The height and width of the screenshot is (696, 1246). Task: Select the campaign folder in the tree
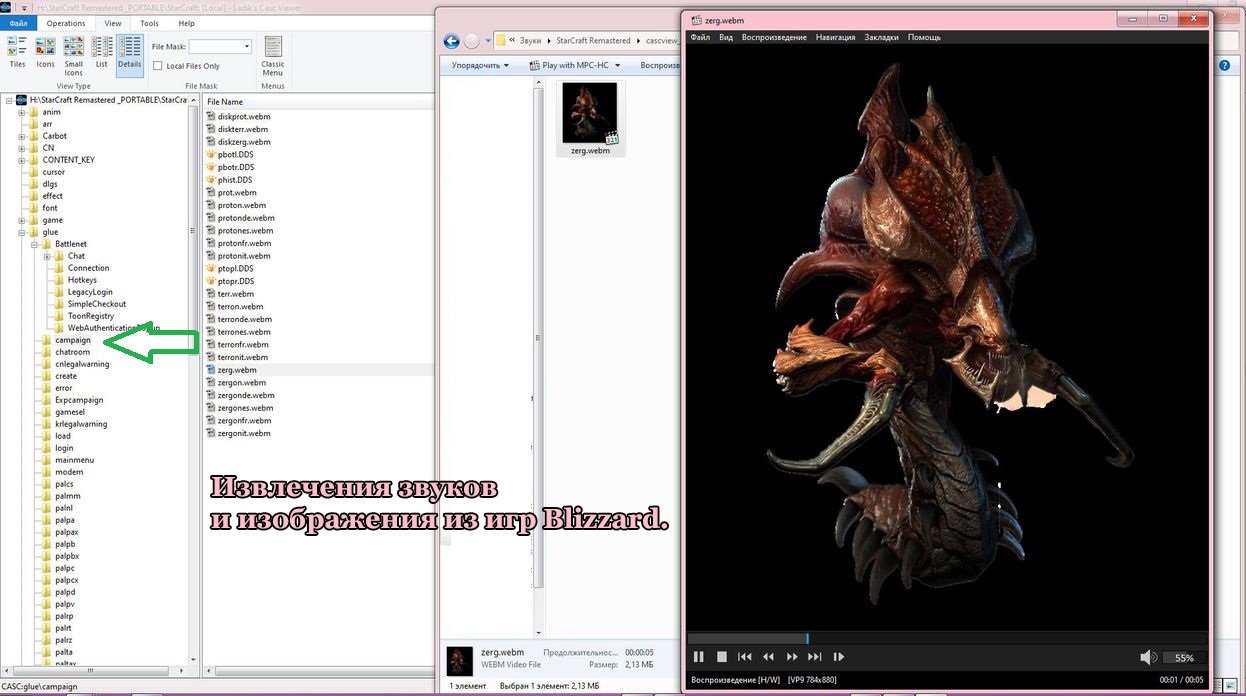click(x=72, y=340)
